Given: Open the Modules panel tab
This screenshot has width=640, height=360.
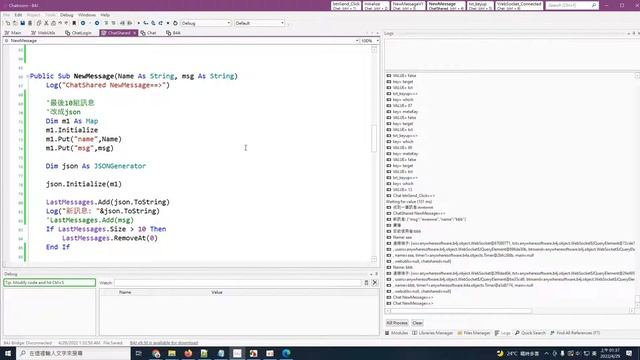Looking at the screenshot, I should click(x=397, y=333).
